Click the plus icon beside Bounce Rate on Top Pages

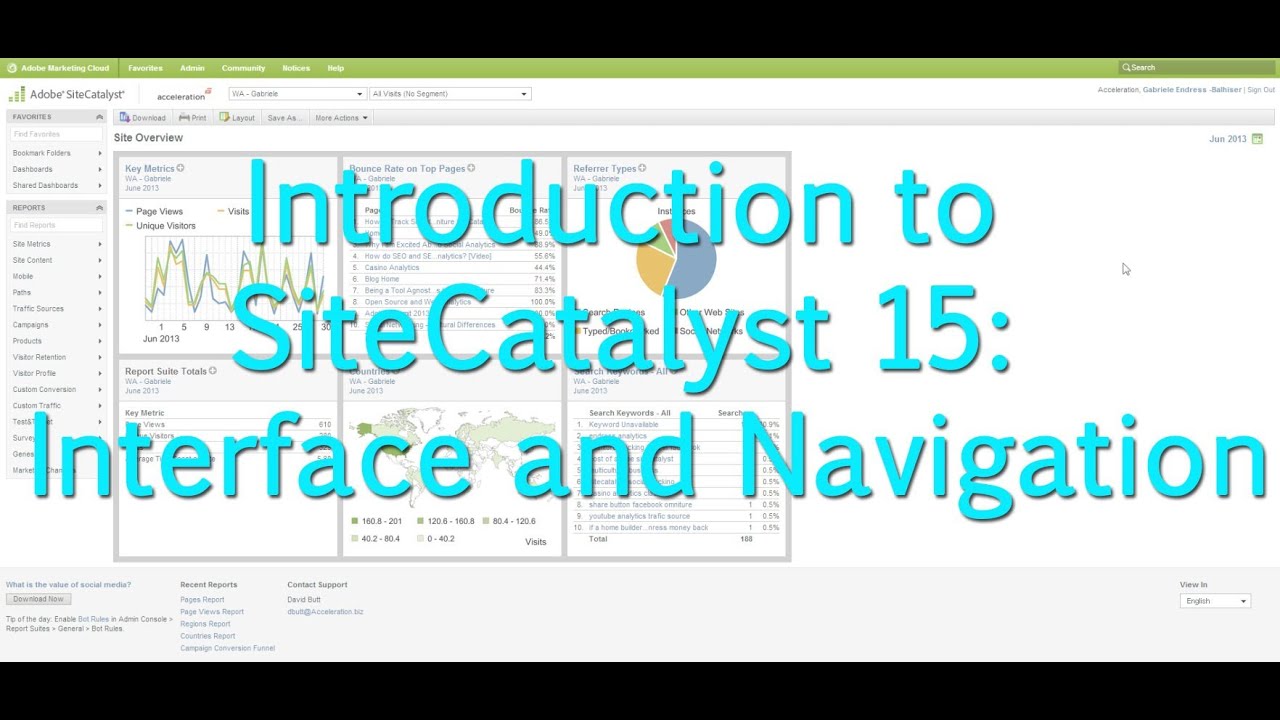point(471,168)
